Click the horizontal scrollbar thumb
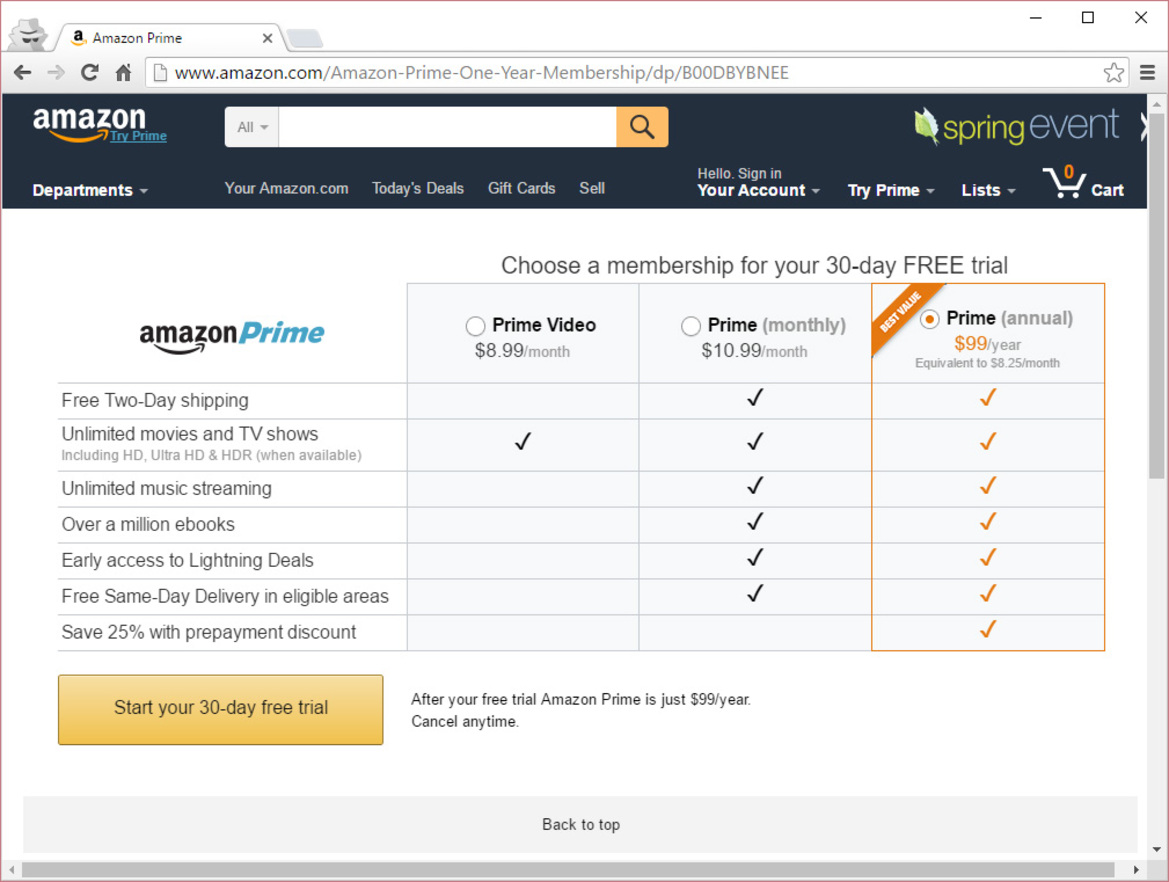Viewport: 1169px width, 882px height. click(x=568, y=869)
